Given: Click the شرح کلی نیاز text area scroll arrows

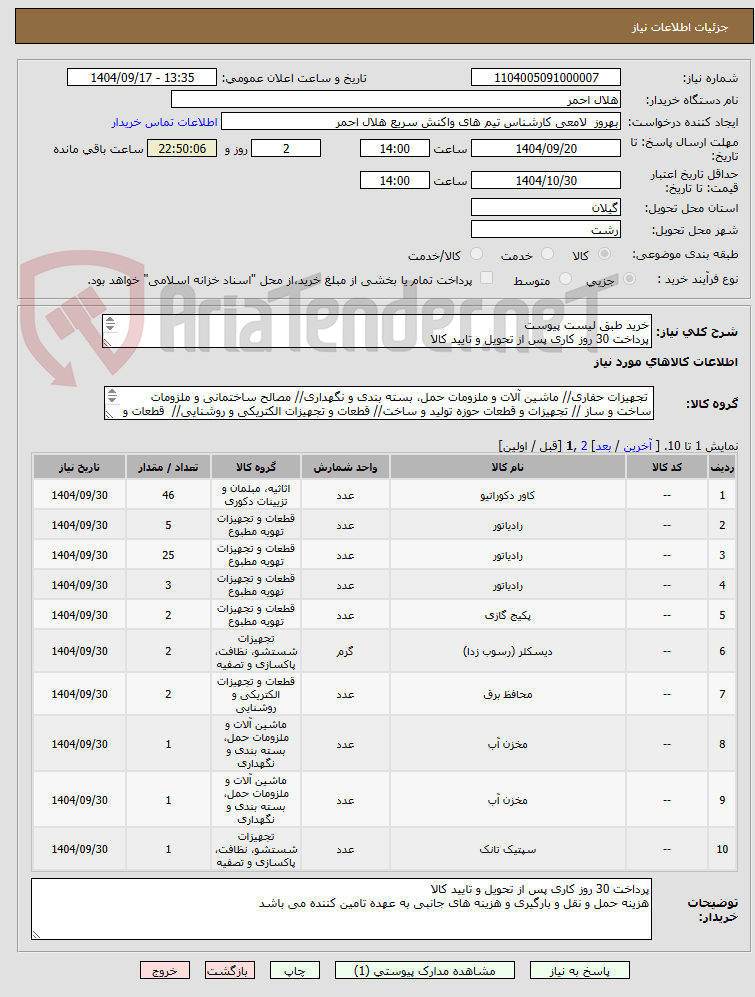Looking at the screenshot, I should 111,324.
